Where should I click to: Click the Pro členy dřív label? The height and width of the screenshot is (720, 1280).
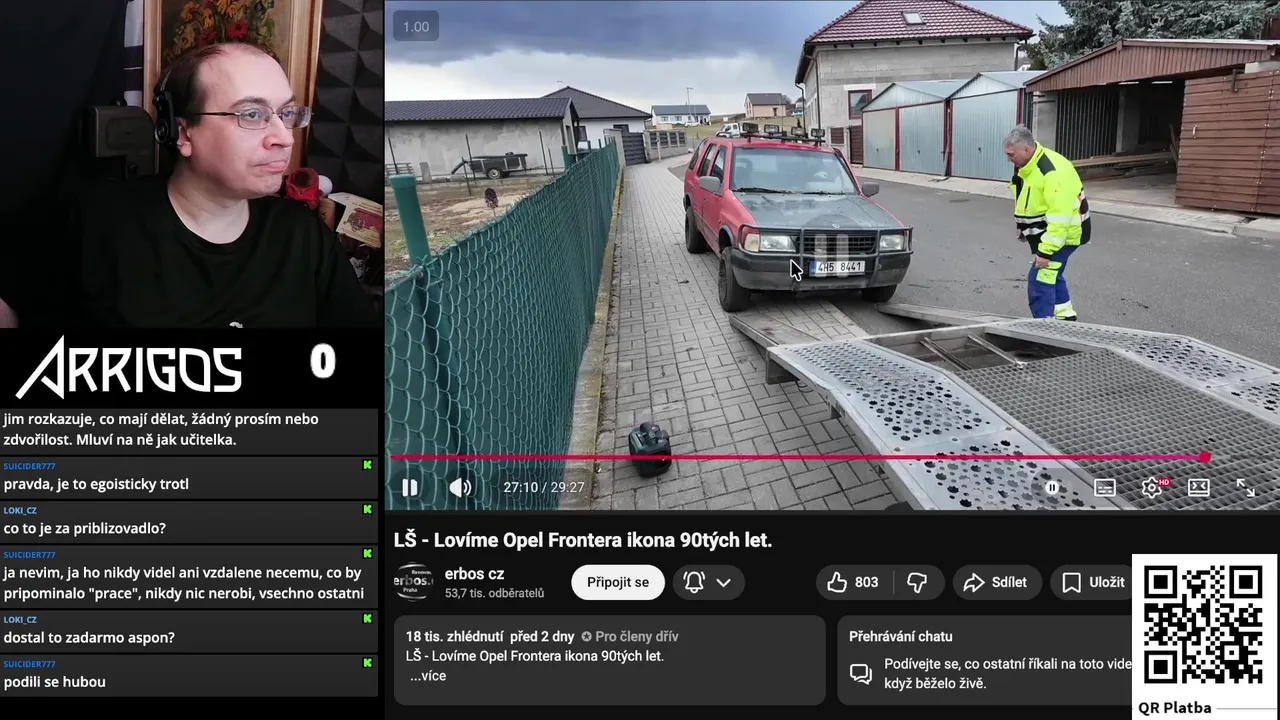[630, 636]
